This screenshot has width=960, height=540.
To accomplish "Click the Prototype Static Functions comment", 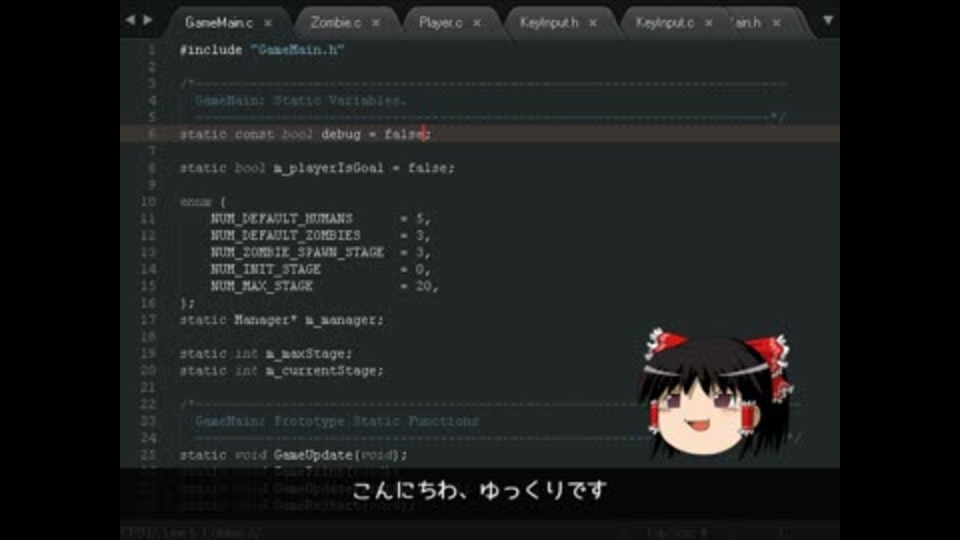I will 337,421.
